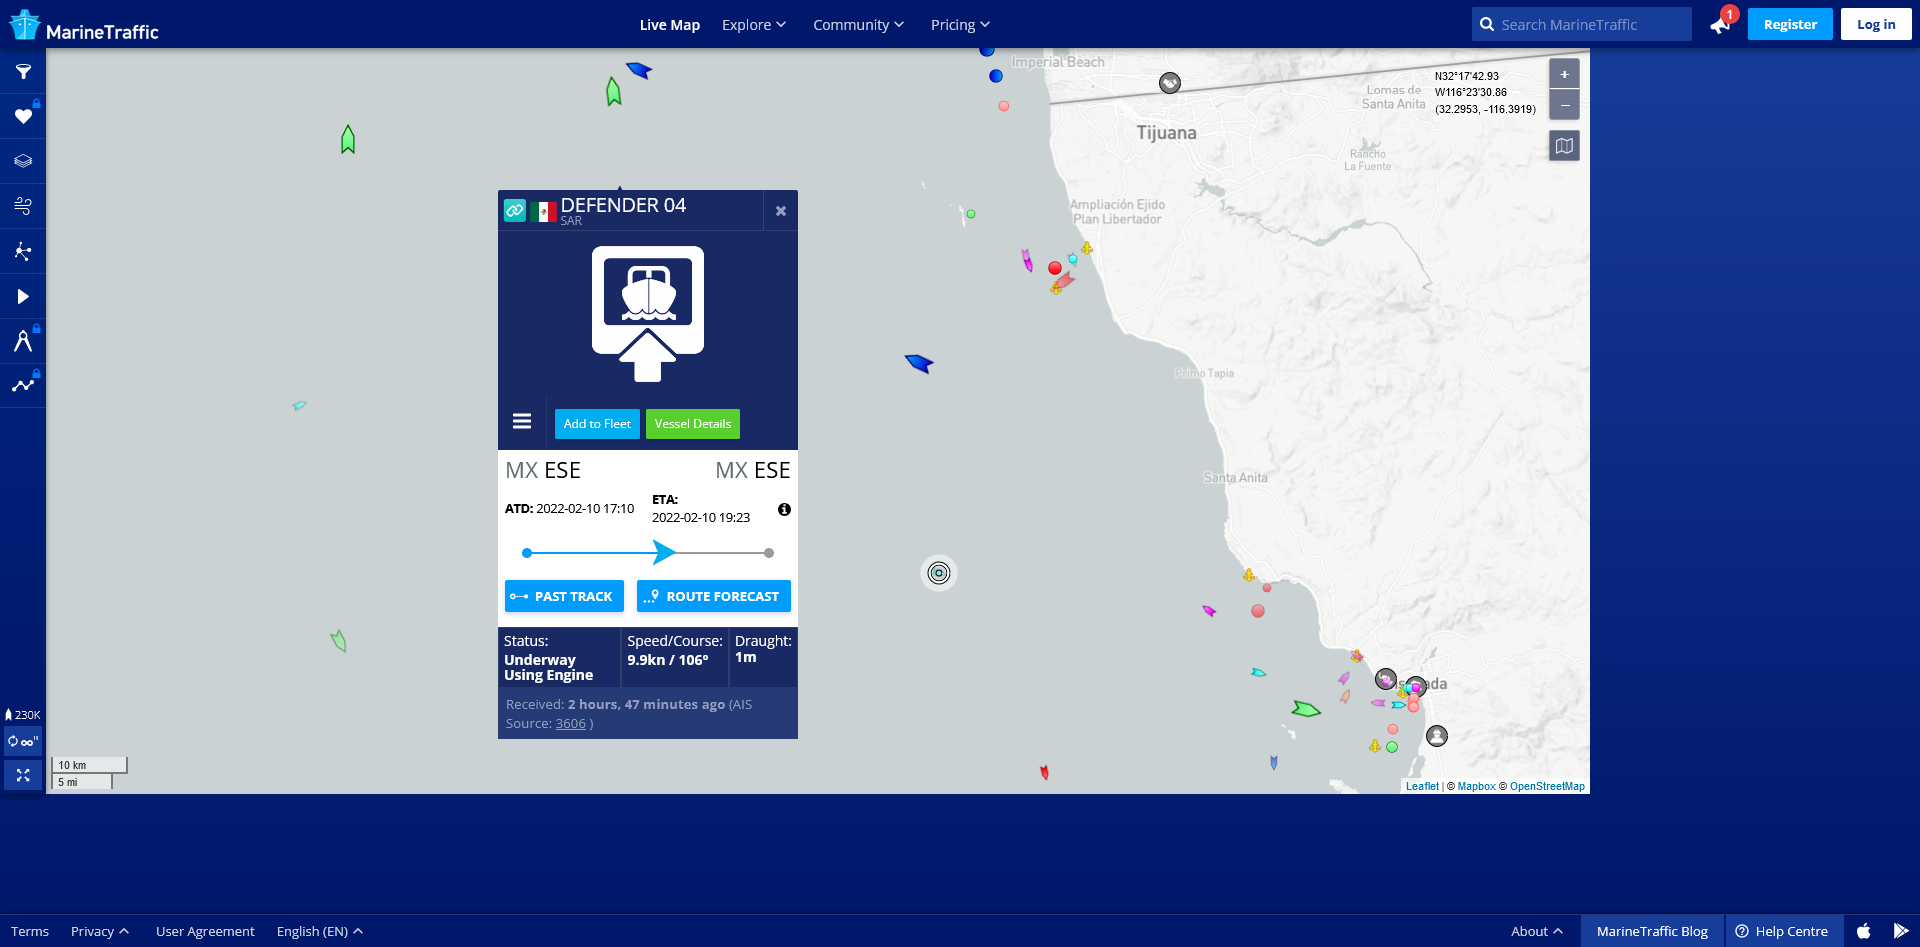The image size is (1920, 947).
Task: Open the vessel filters funnel icon
Action: [23, 72]
